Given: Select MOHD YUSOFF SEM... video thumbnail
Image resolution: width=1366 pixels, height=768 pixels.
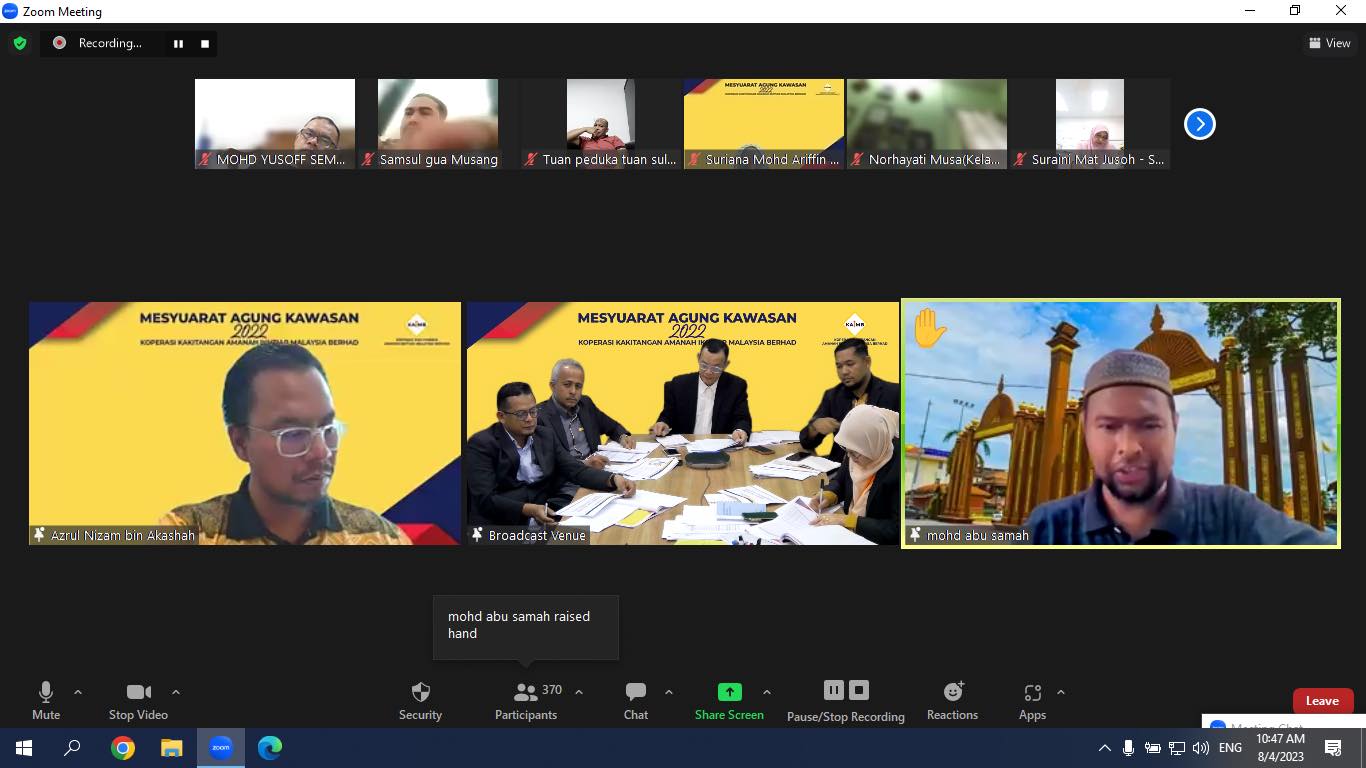Looking at the screenshot, I should coord(275,124).
